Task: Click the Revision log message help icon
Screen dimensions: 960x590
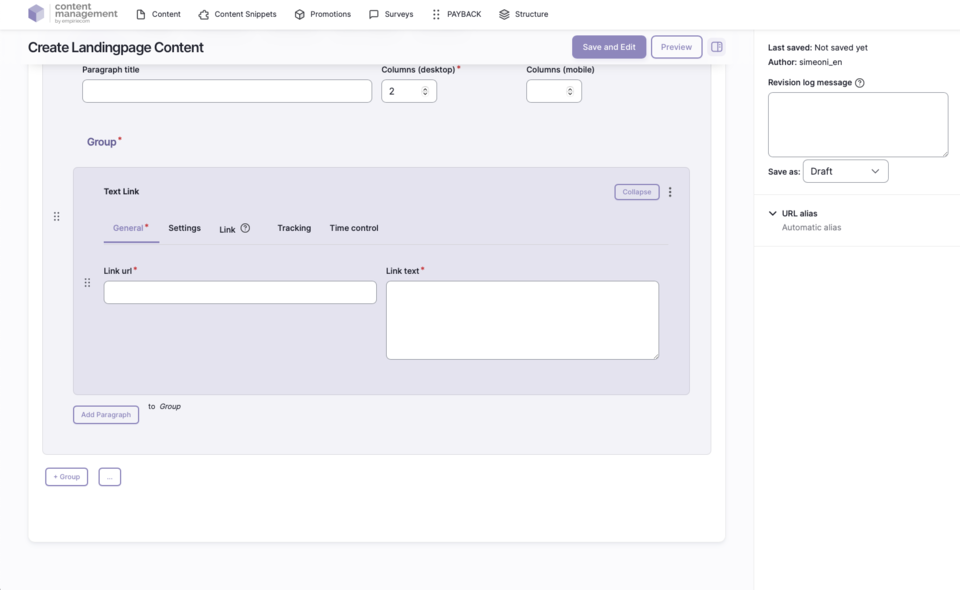Action: point(860,83)
